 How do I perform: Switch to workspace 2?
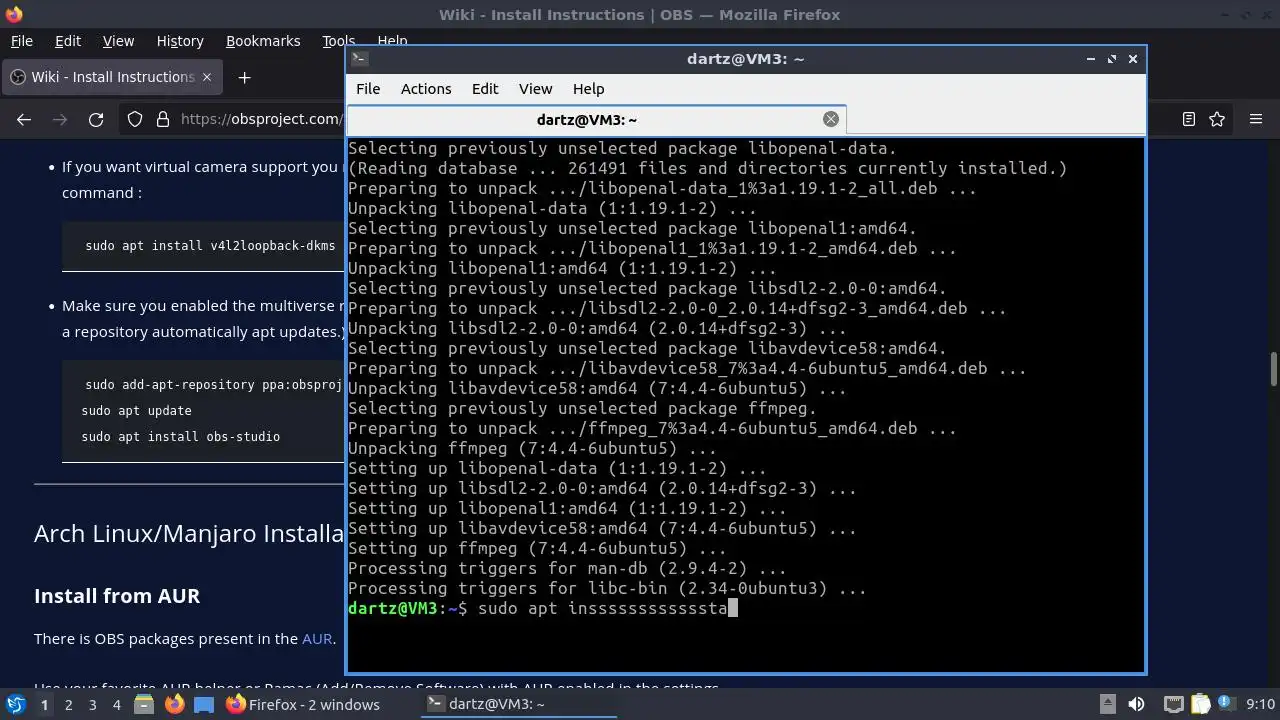[x=68, y=704]
